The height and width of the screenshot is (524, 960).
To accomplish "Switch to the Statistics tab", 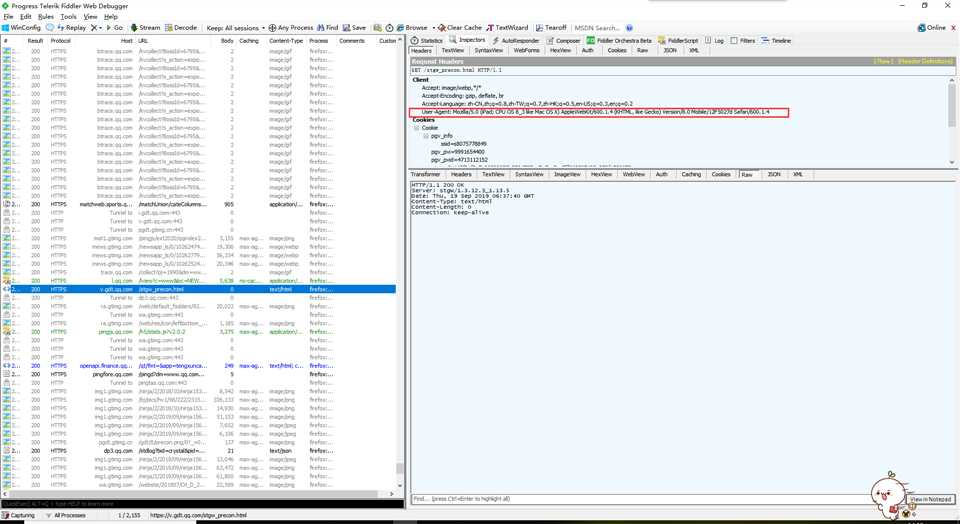I will (x=427, y=40).
